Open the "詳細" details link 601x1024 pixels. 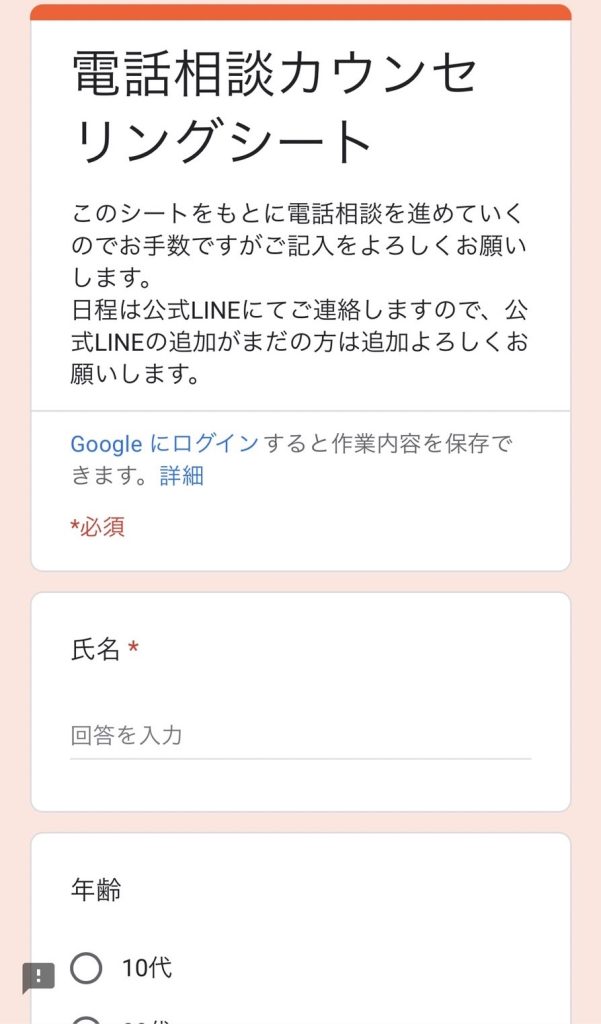pyautogui.click(x=181, y=476)
